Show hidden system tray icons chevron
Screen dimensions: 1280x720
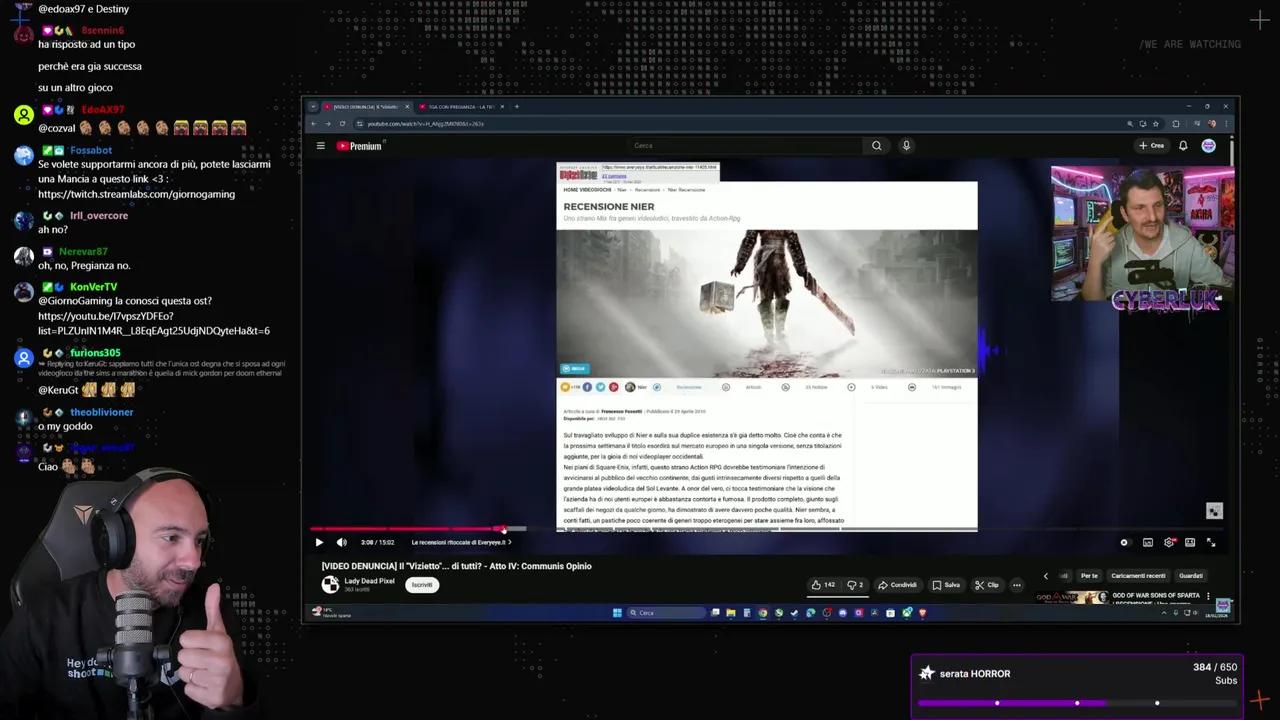point(1163,613)
